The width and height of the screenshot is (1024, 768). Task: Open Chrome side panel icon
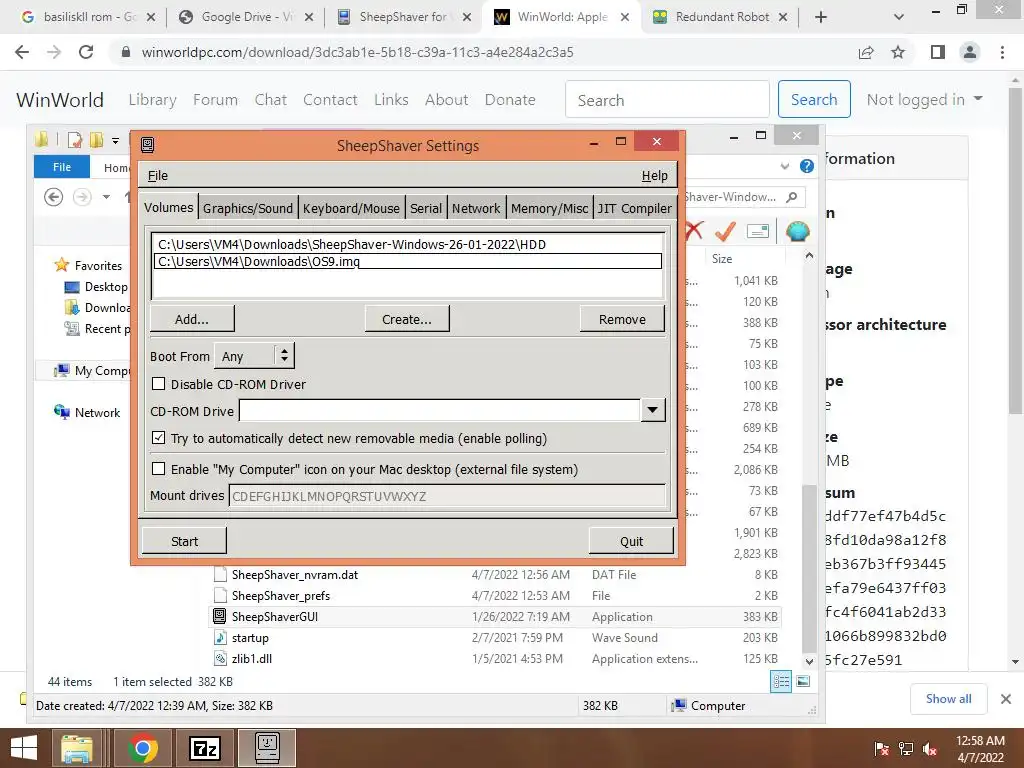point(938,52)
